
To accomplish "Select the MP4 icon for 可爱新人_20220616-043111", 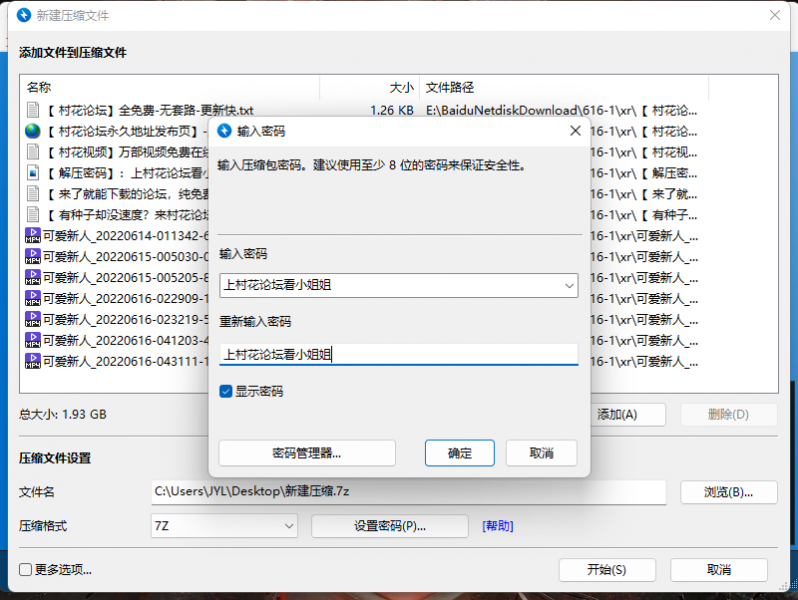I will (33, 360).
